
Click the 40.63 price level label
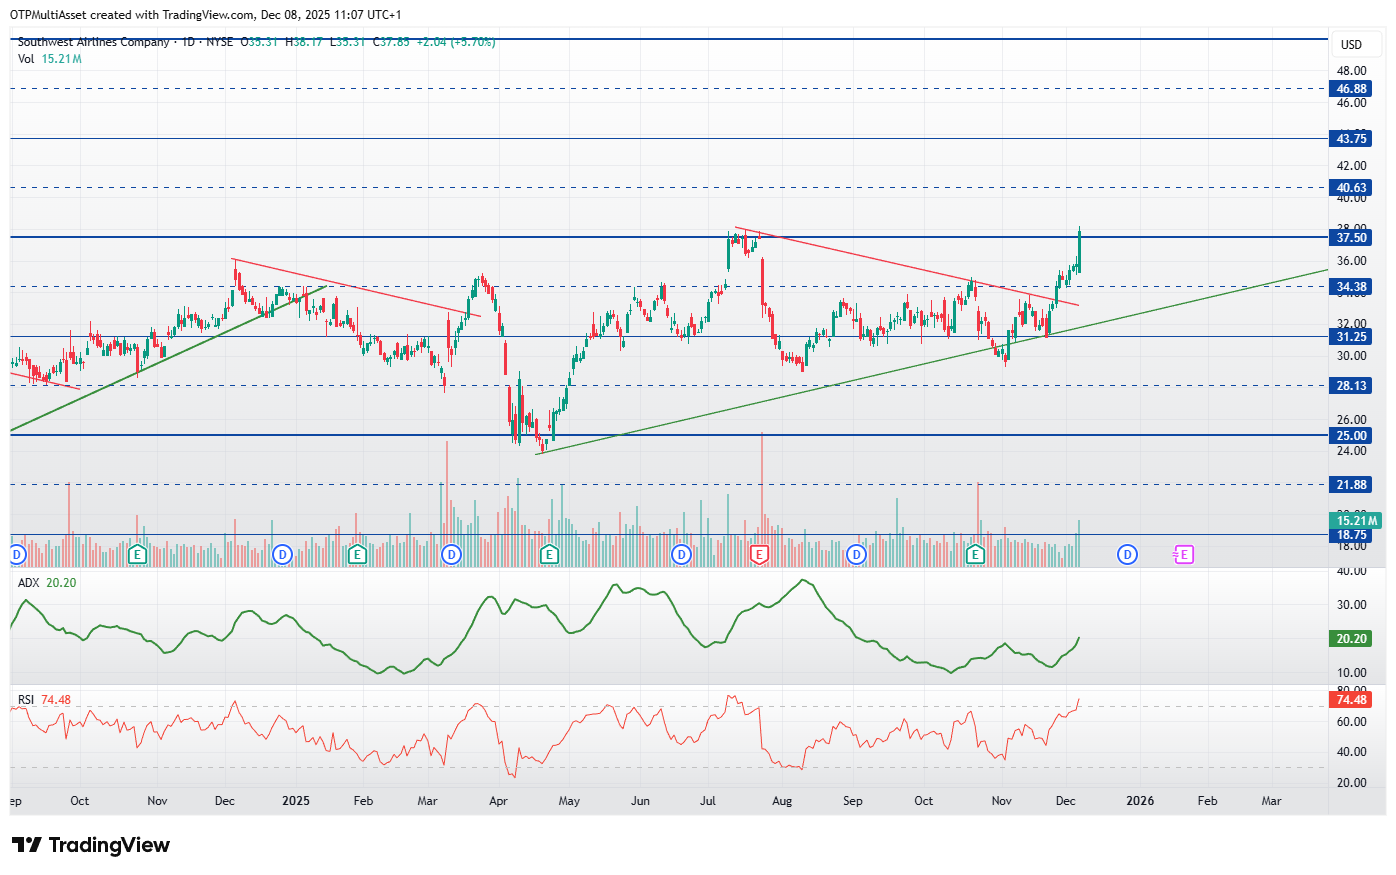coord(1351,188)
